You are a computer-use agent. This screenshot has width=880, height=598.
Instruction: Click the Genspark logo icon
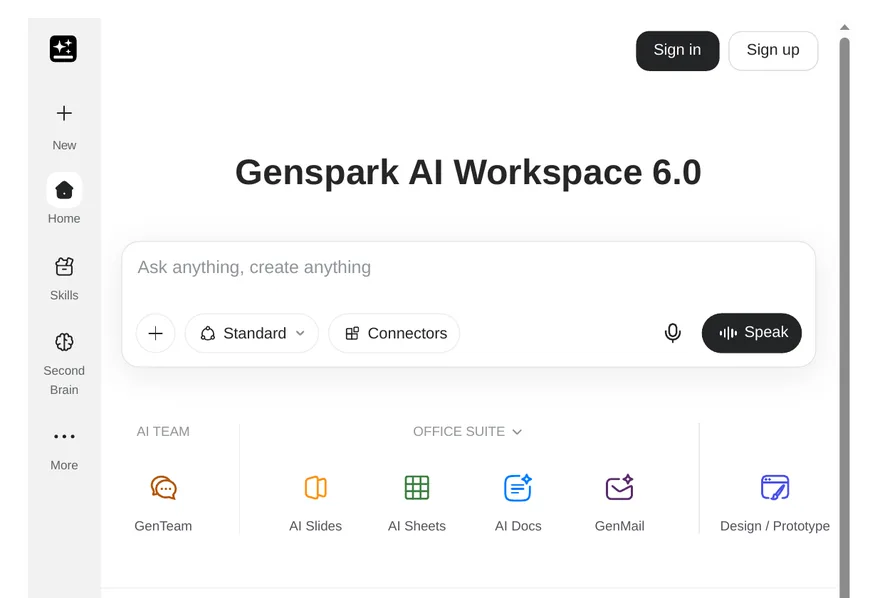tap(63, 49)
